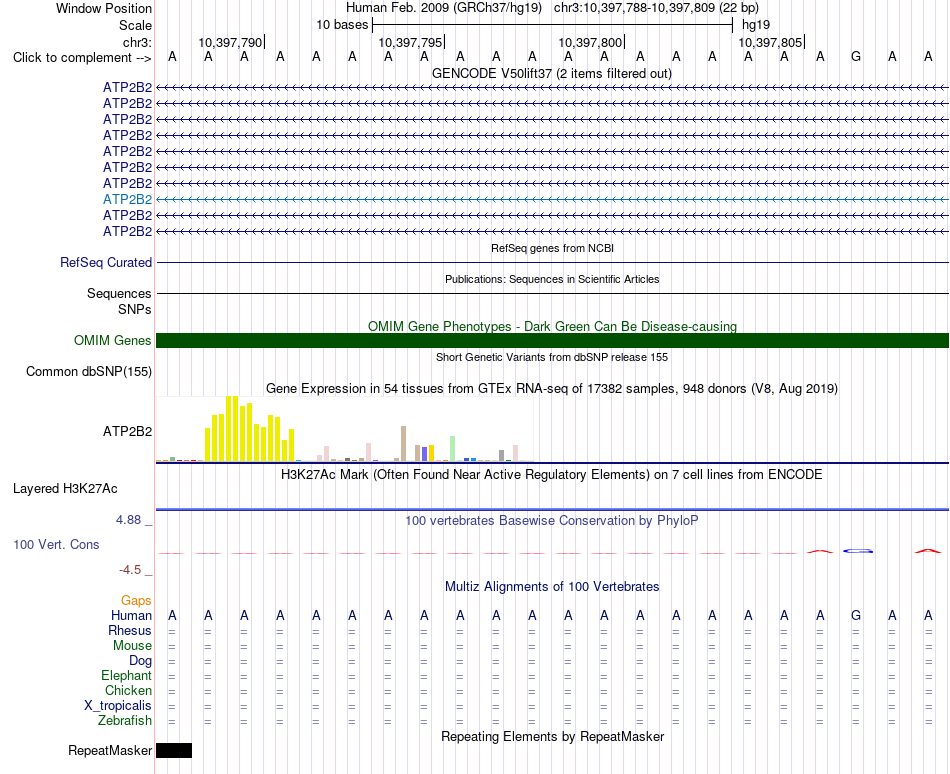Click the 'RefSeq genes from NCBI' title

tap(552, 248)
